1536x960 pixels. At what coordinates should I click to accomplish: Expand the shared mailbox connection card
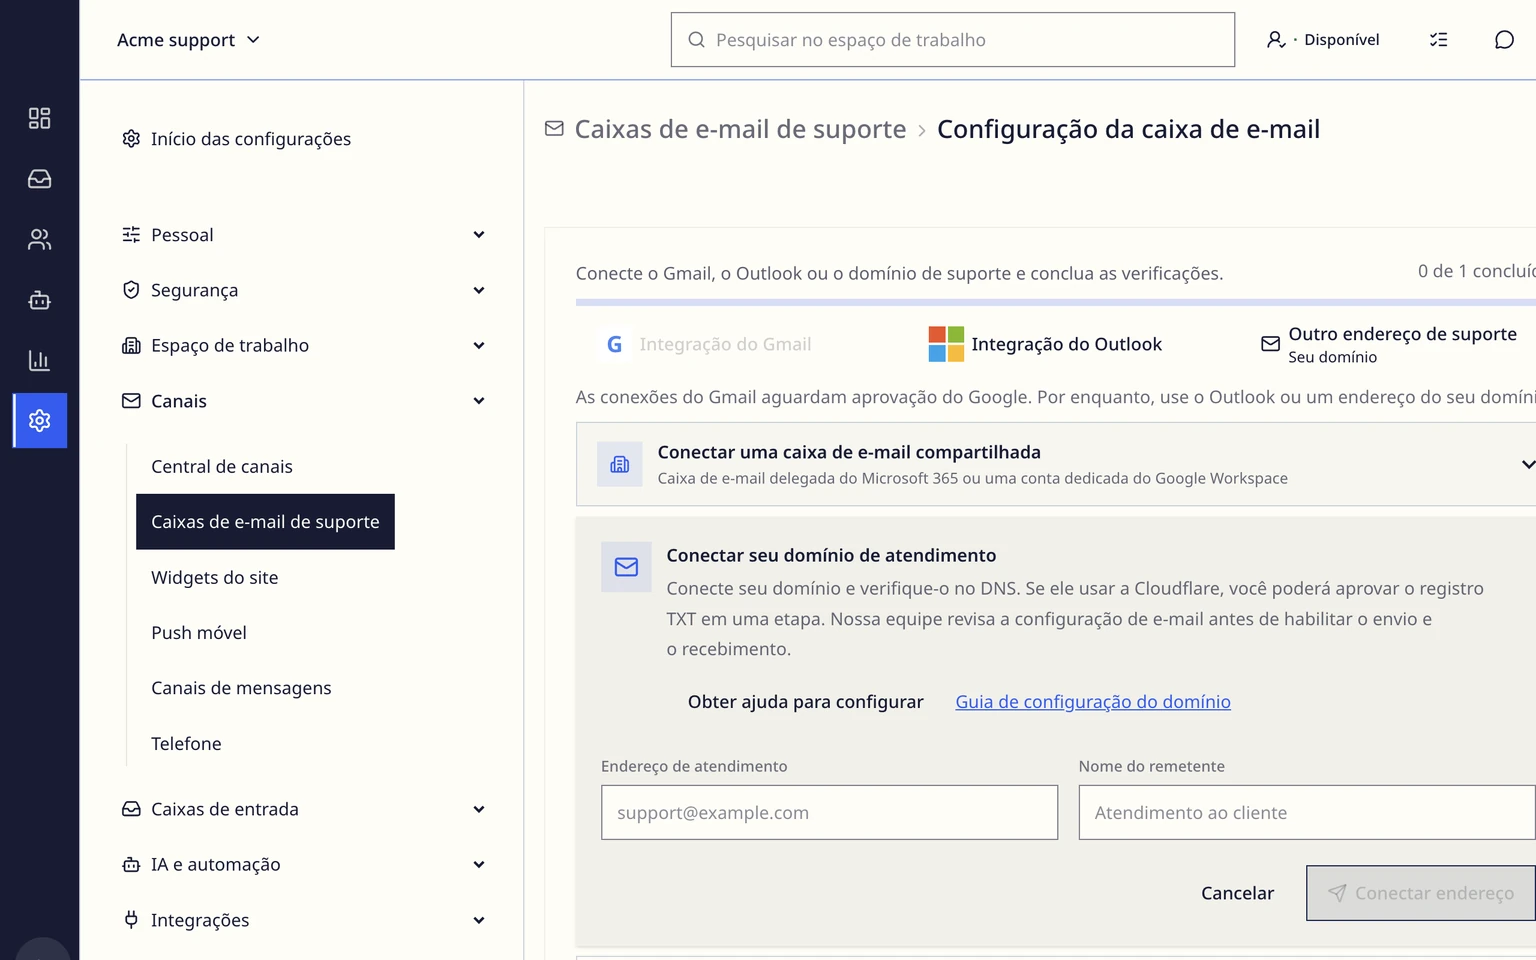point(1056,464)
